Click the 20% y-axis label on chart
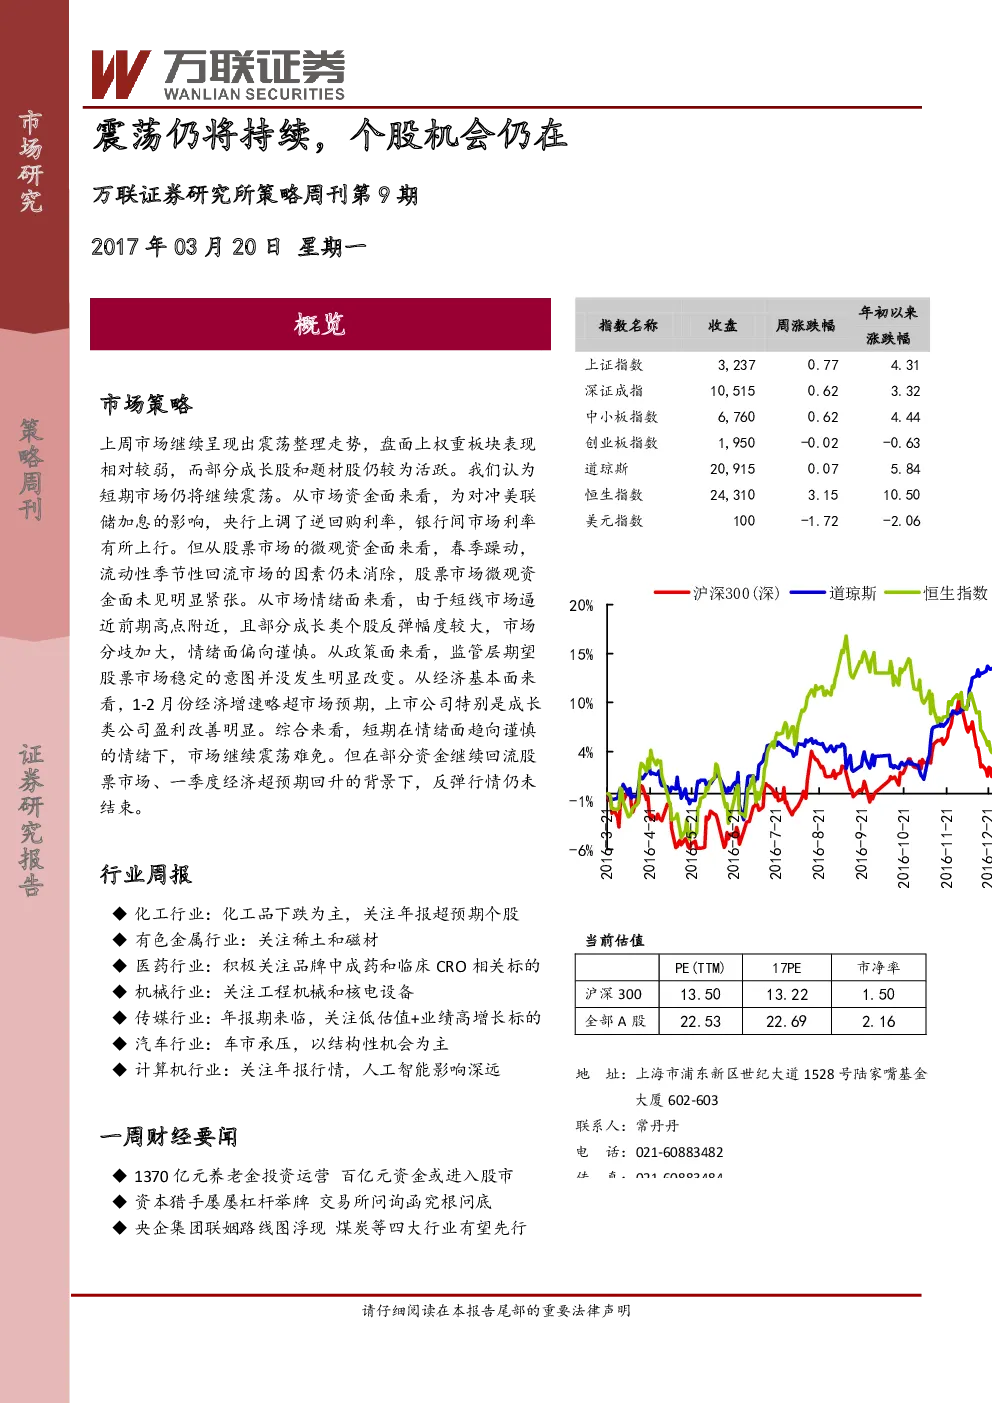The height and width of the screenshot is (1403, 992). tap(581, 606)
